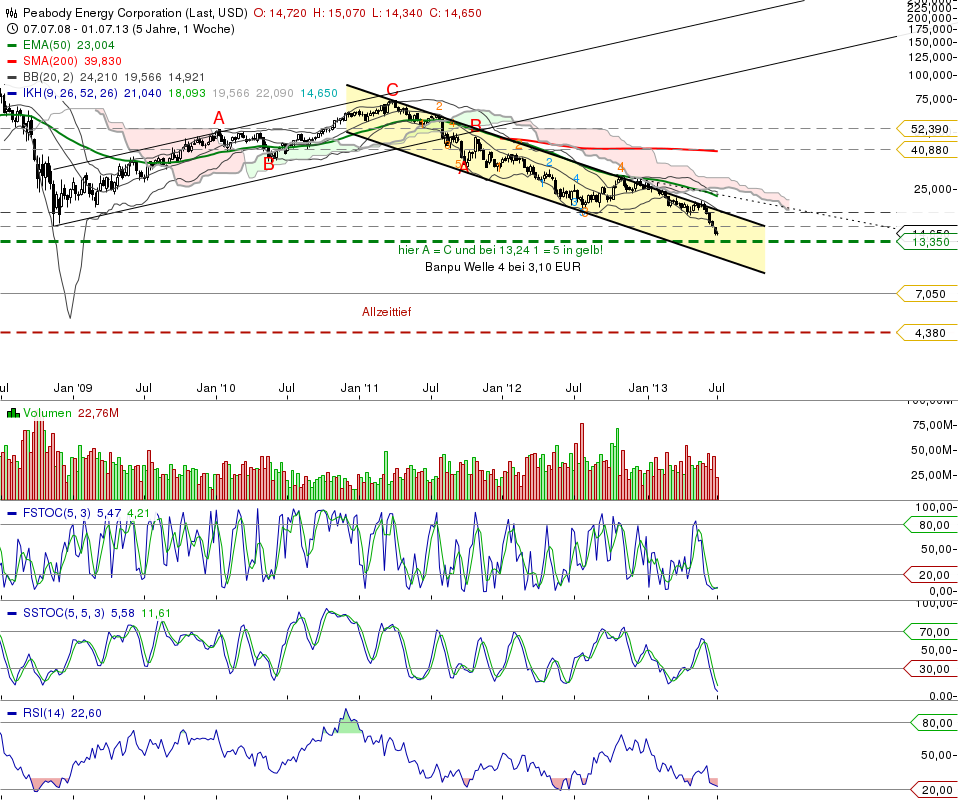Select the 40,880 price level label
This screenshot has width=958, height=800.
tap(926, 150)
